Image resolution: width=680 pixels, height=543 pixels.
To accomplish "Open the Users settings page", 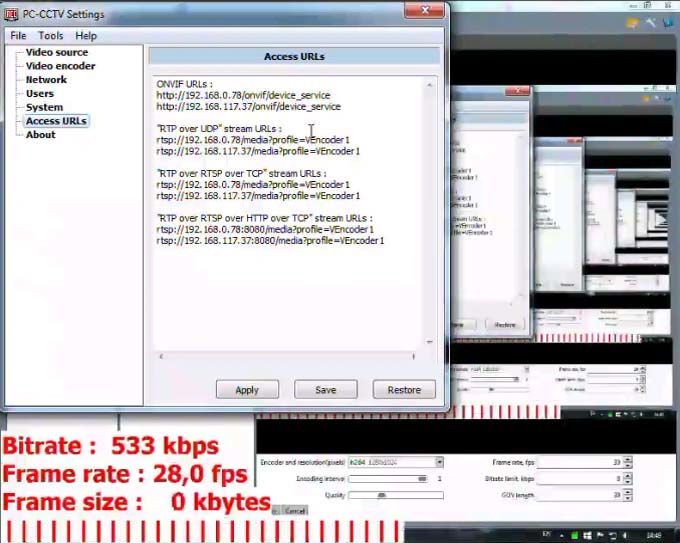I will [40, 94].
